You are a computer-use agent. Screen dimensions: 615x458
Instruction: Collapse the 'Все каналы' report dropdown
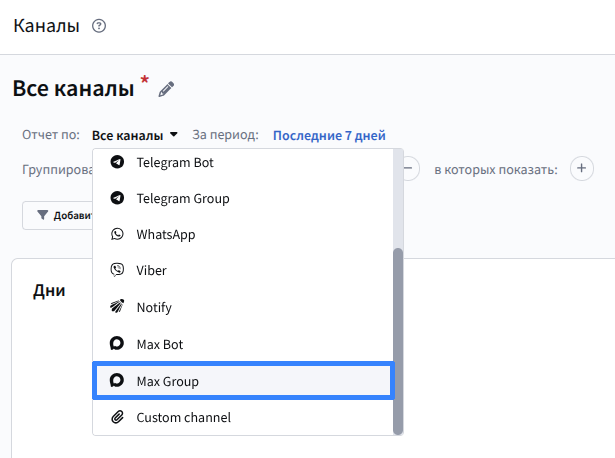(134, 135)
